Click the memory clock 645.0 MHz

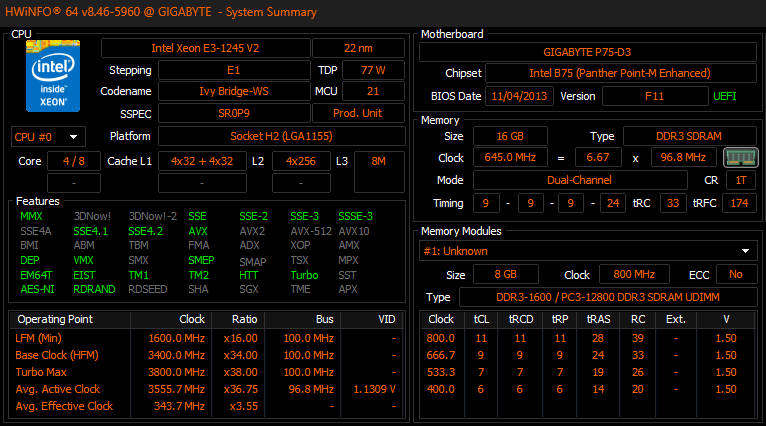[x=510, y=157]
